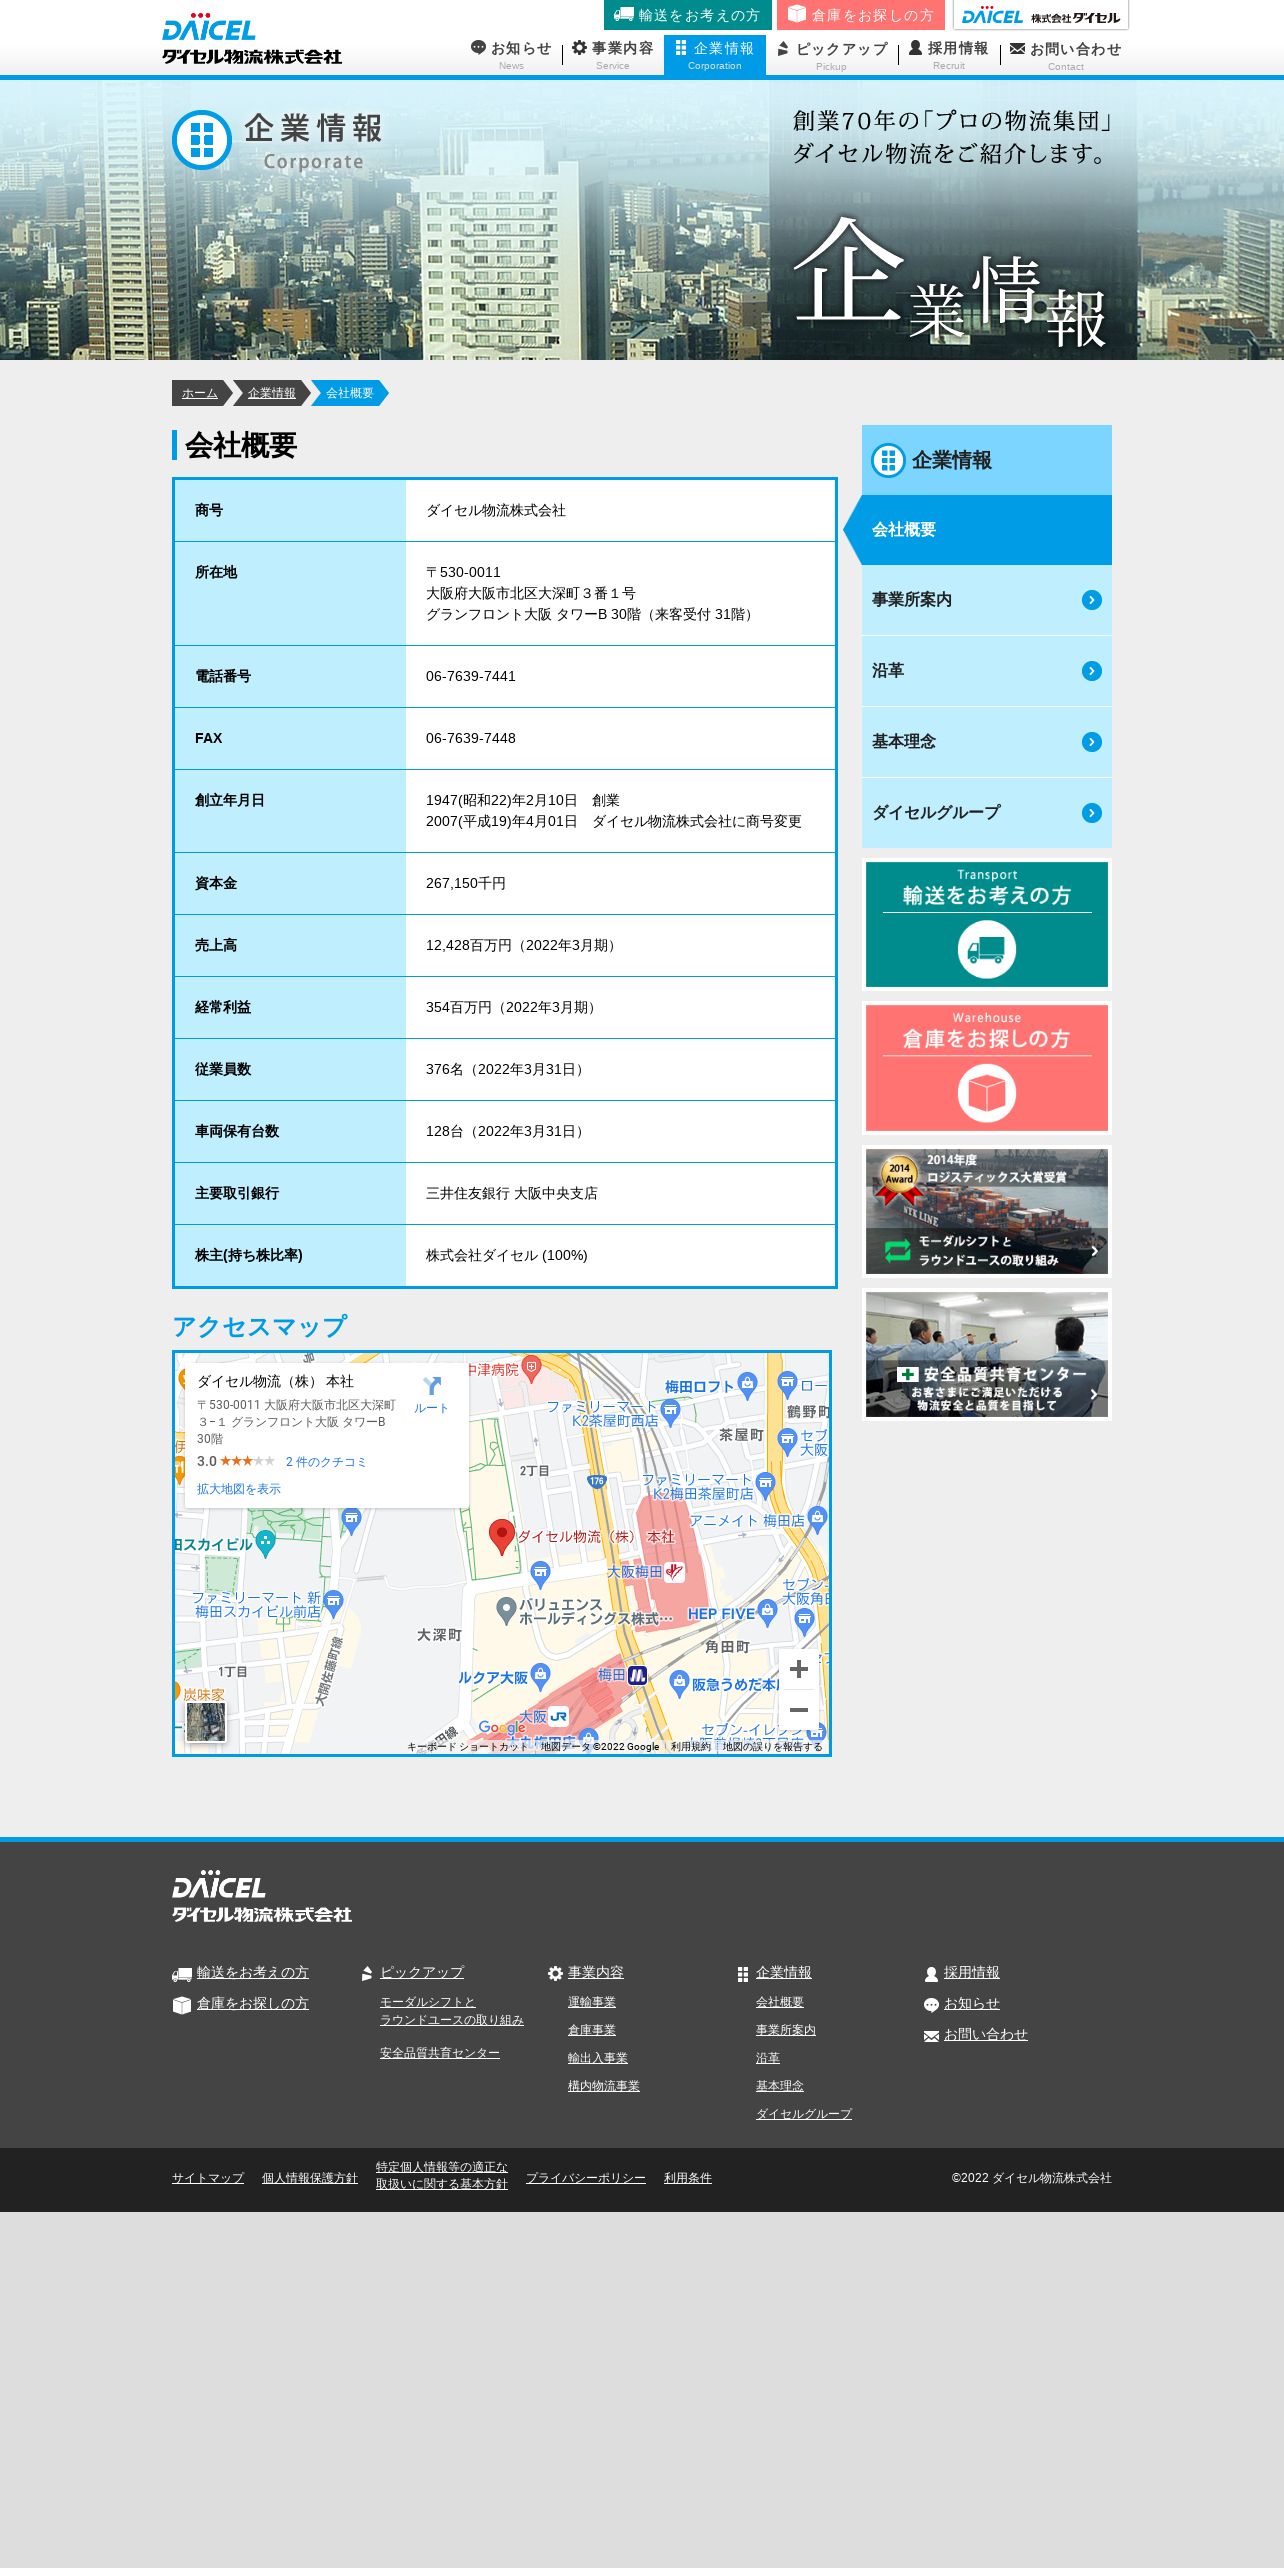Open the 採用情報 Recruit menu
This screenshot has width=1284, height=2568.
(x=949, y=55)
